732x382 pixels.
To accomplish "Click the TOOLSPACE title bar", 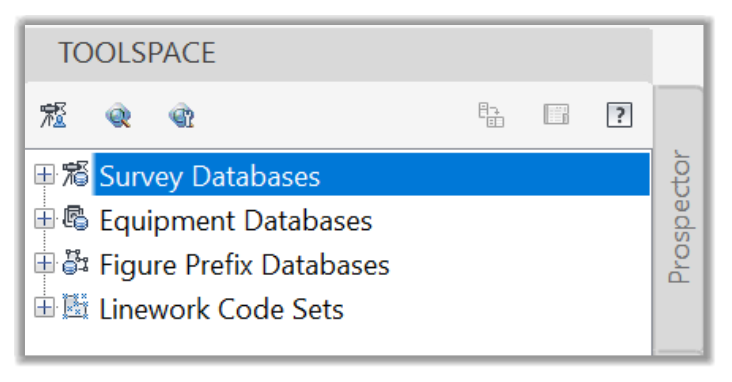I will click(x=338, y=53).
